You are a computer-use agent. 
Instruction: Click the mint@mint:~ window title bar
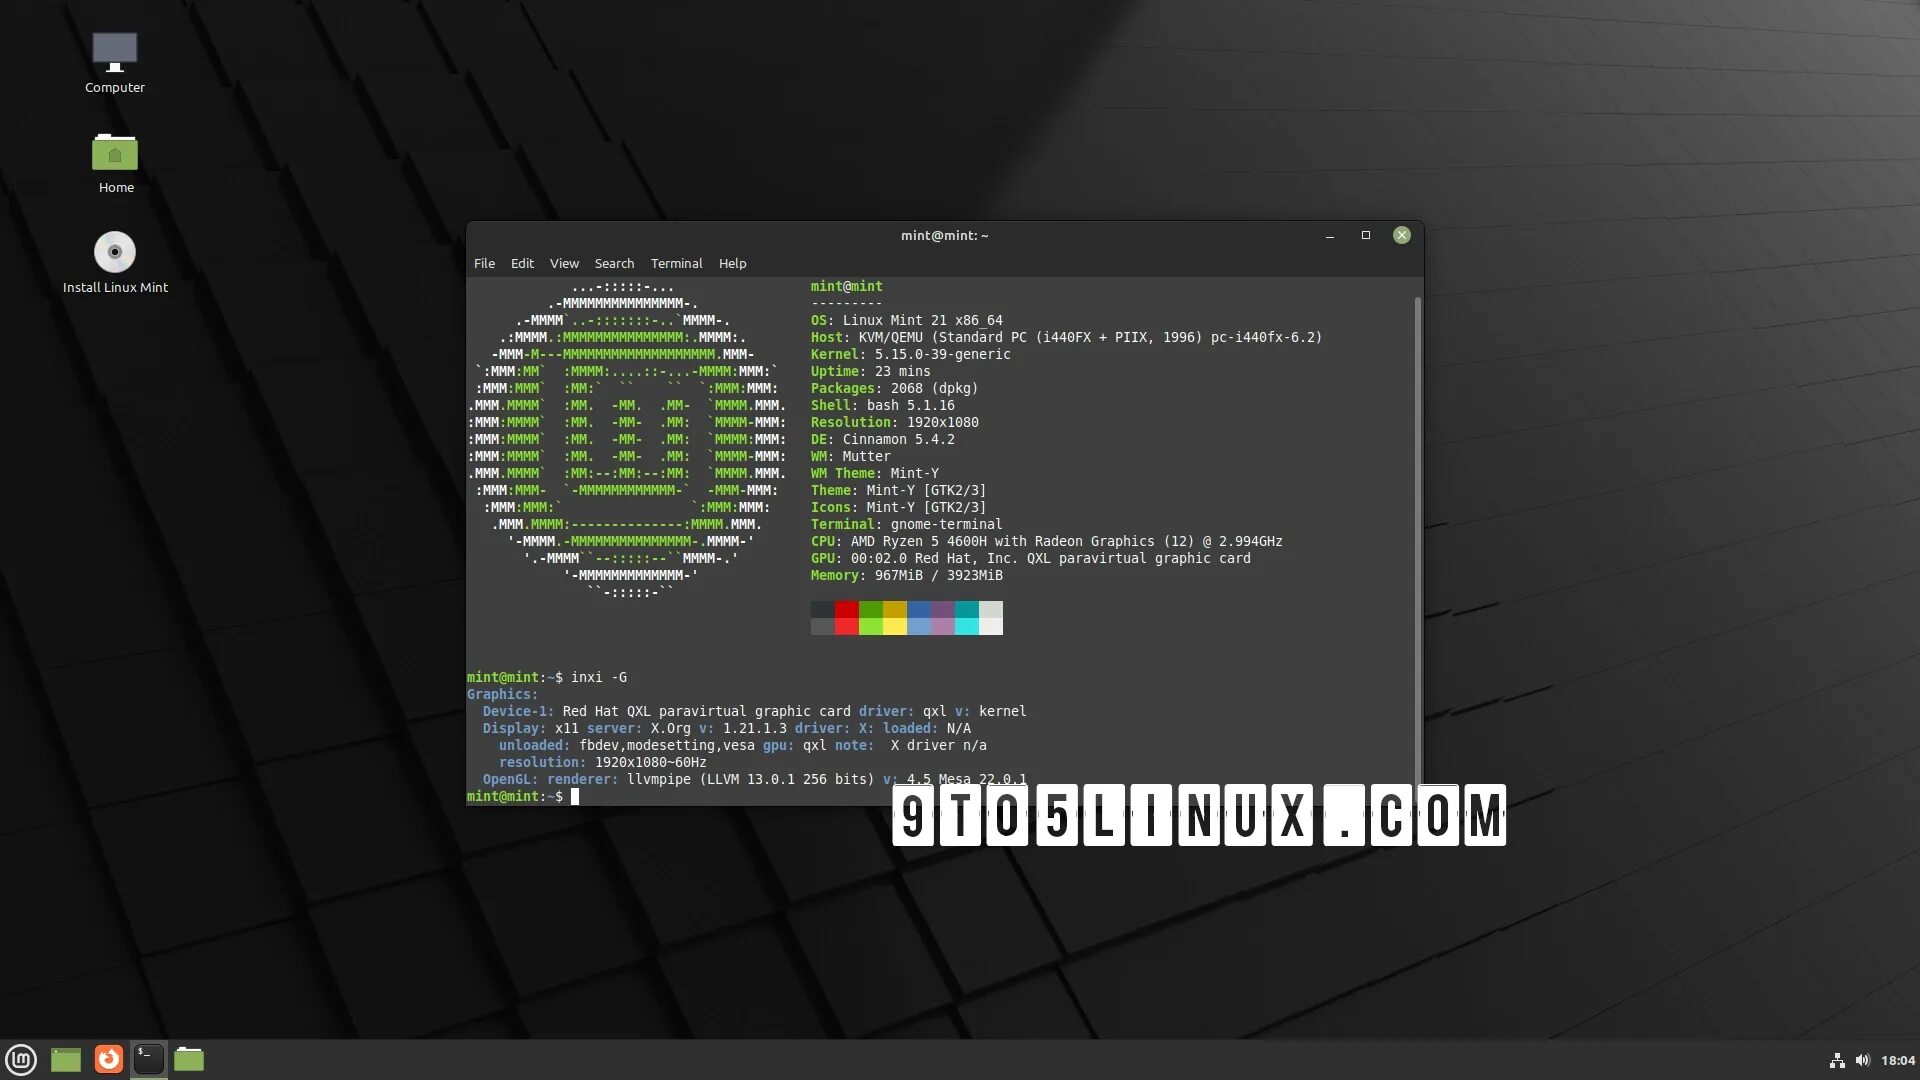(944, 236)
